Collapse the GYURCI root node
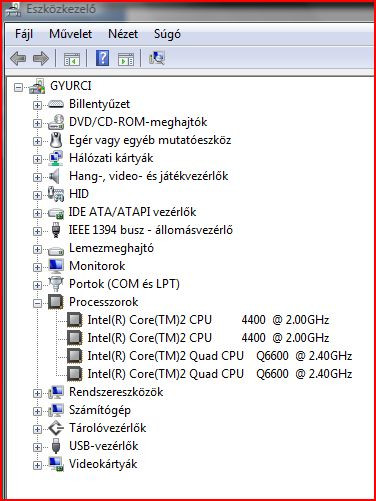 pos(19,87)
